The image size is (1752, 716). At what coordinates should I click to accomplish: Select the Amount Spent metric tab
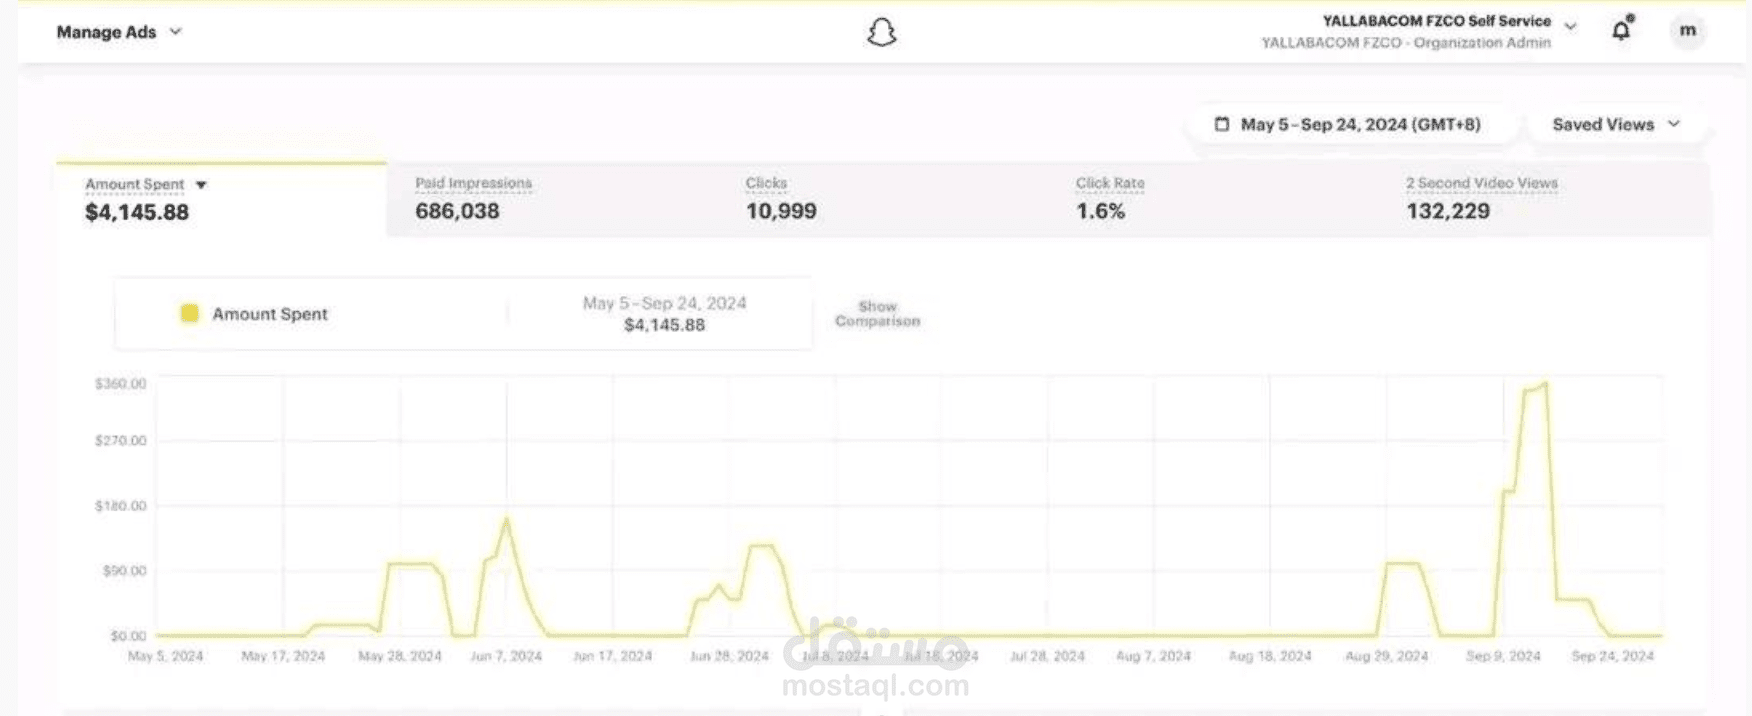[x=221, y=199]
